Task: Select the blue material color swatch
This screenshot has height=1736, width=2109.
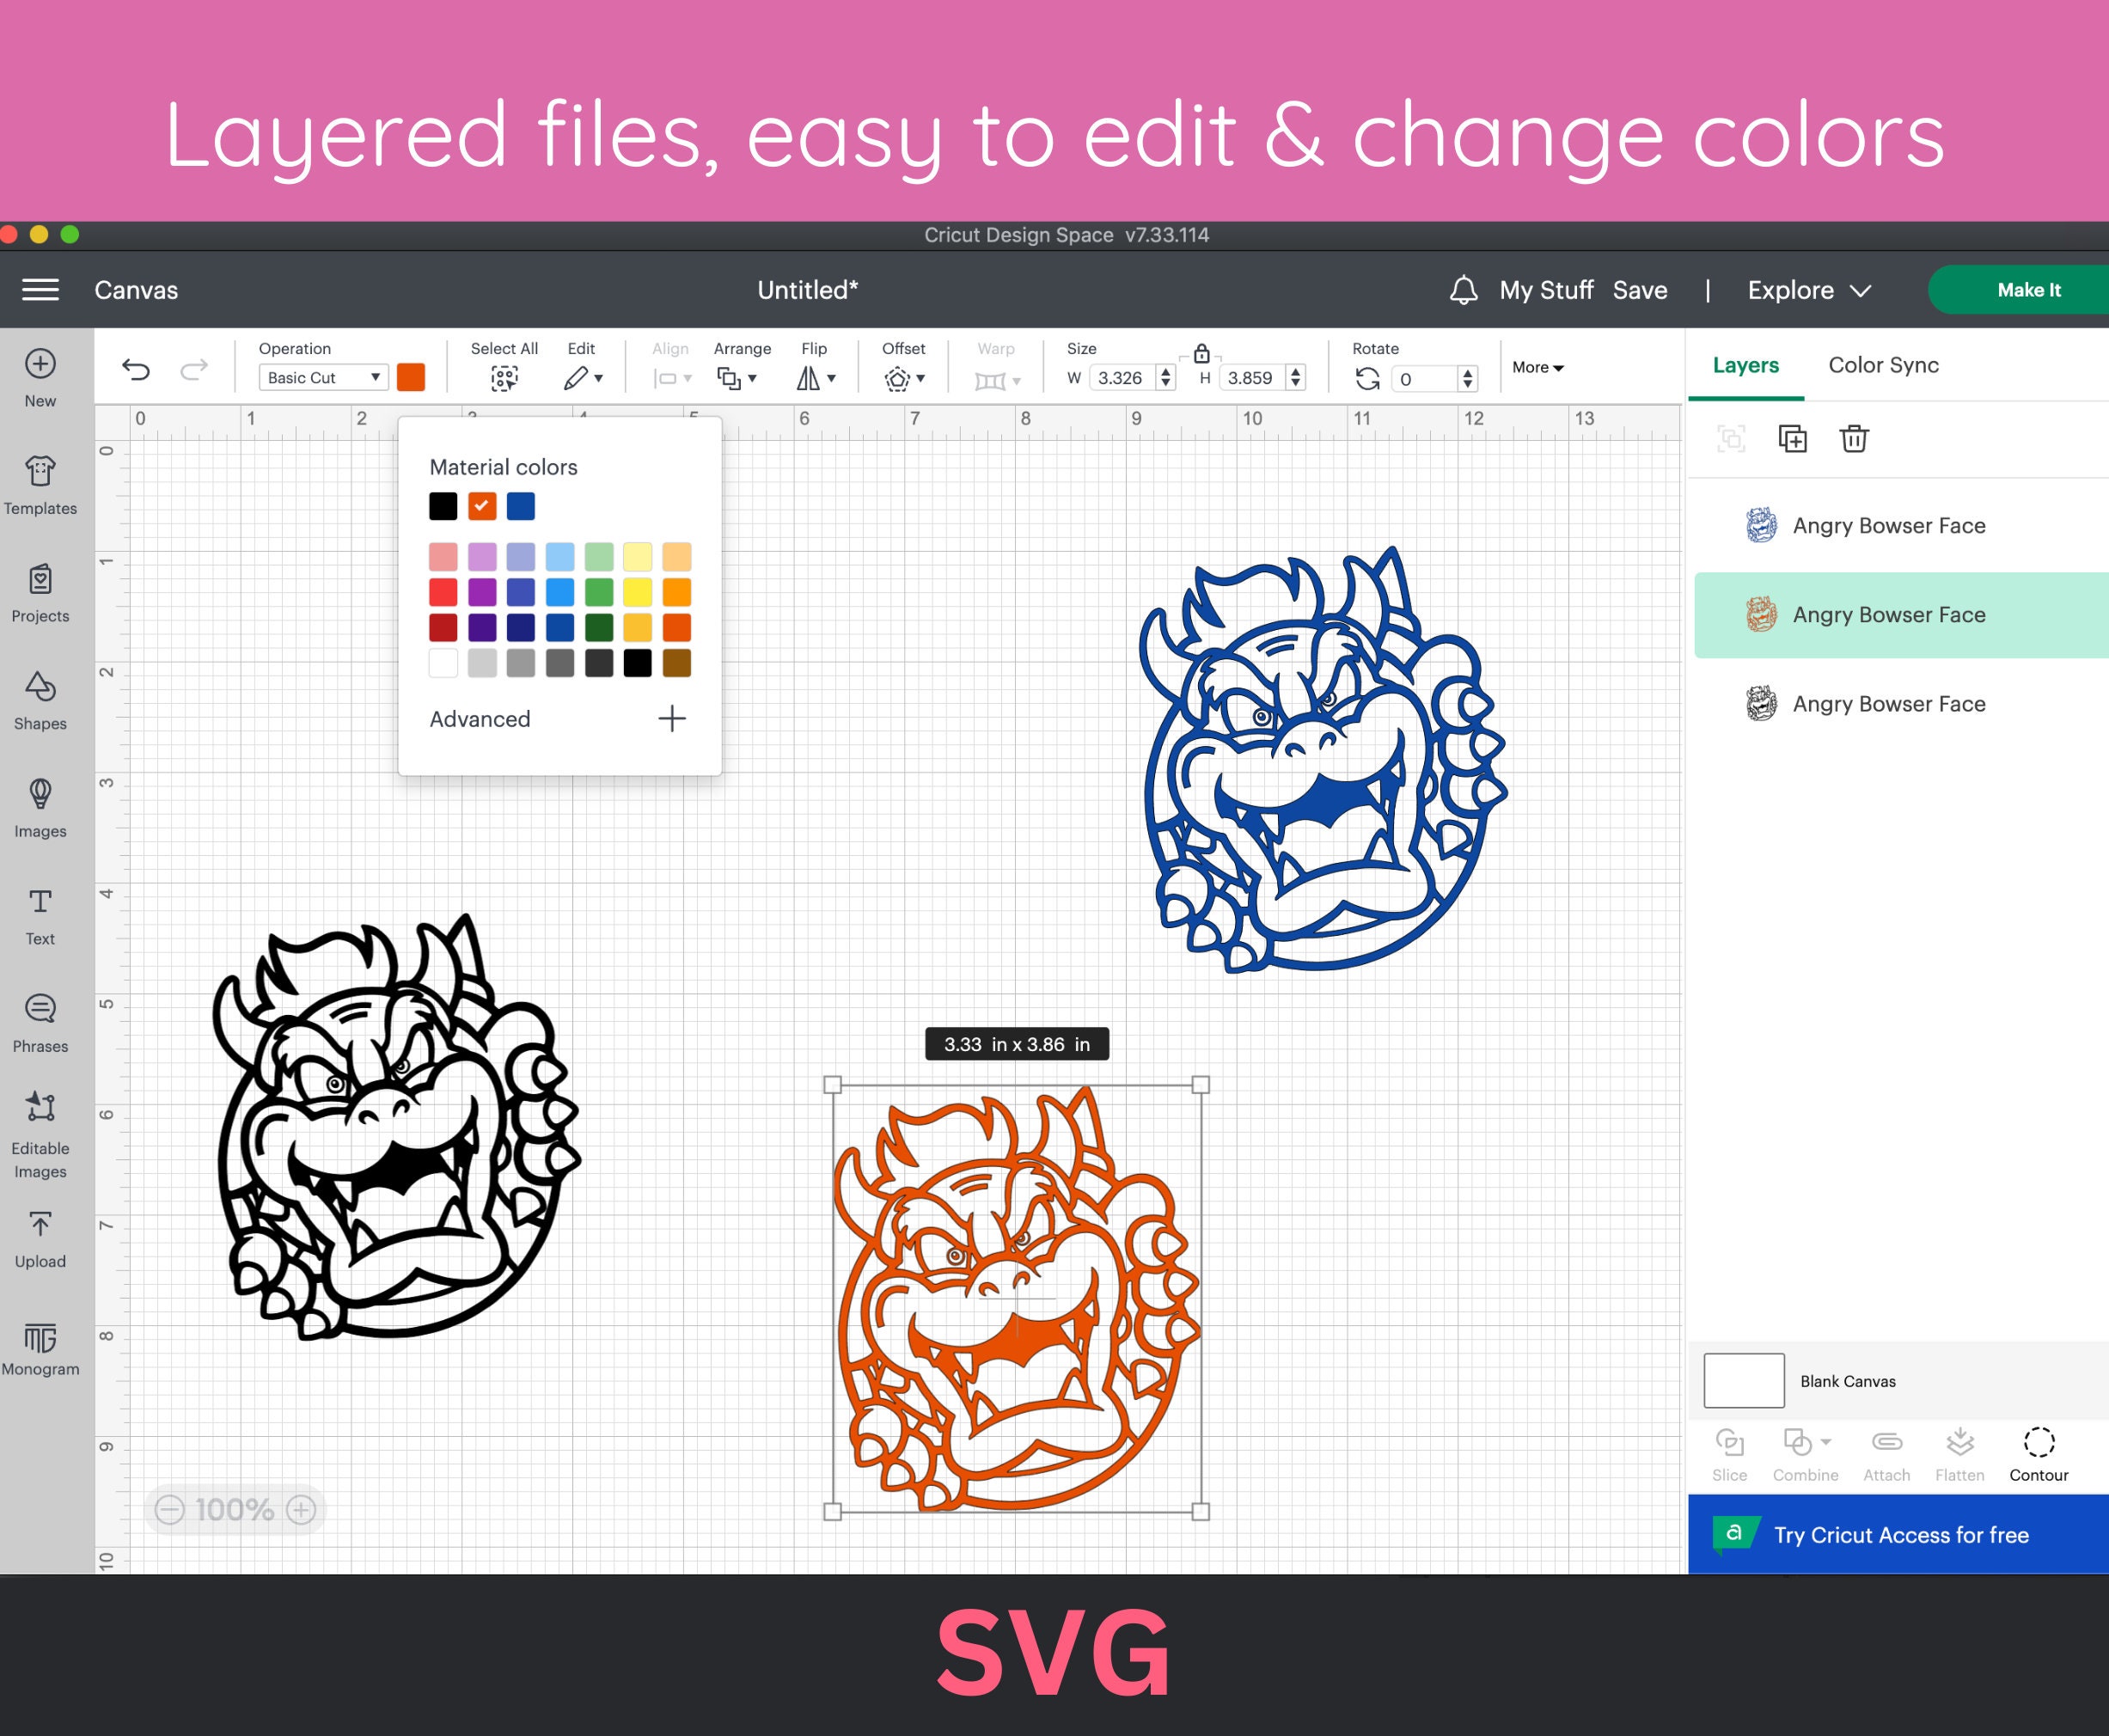Action: pyautogui.click(x=521, y=506)
